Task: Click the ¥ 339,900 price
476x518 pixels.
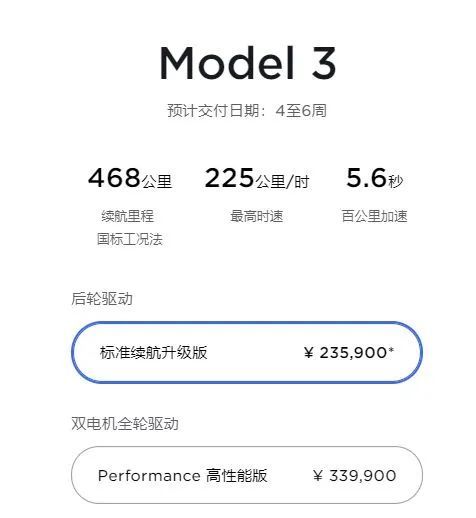Action: pyautogui.click(x=355, y=475)
